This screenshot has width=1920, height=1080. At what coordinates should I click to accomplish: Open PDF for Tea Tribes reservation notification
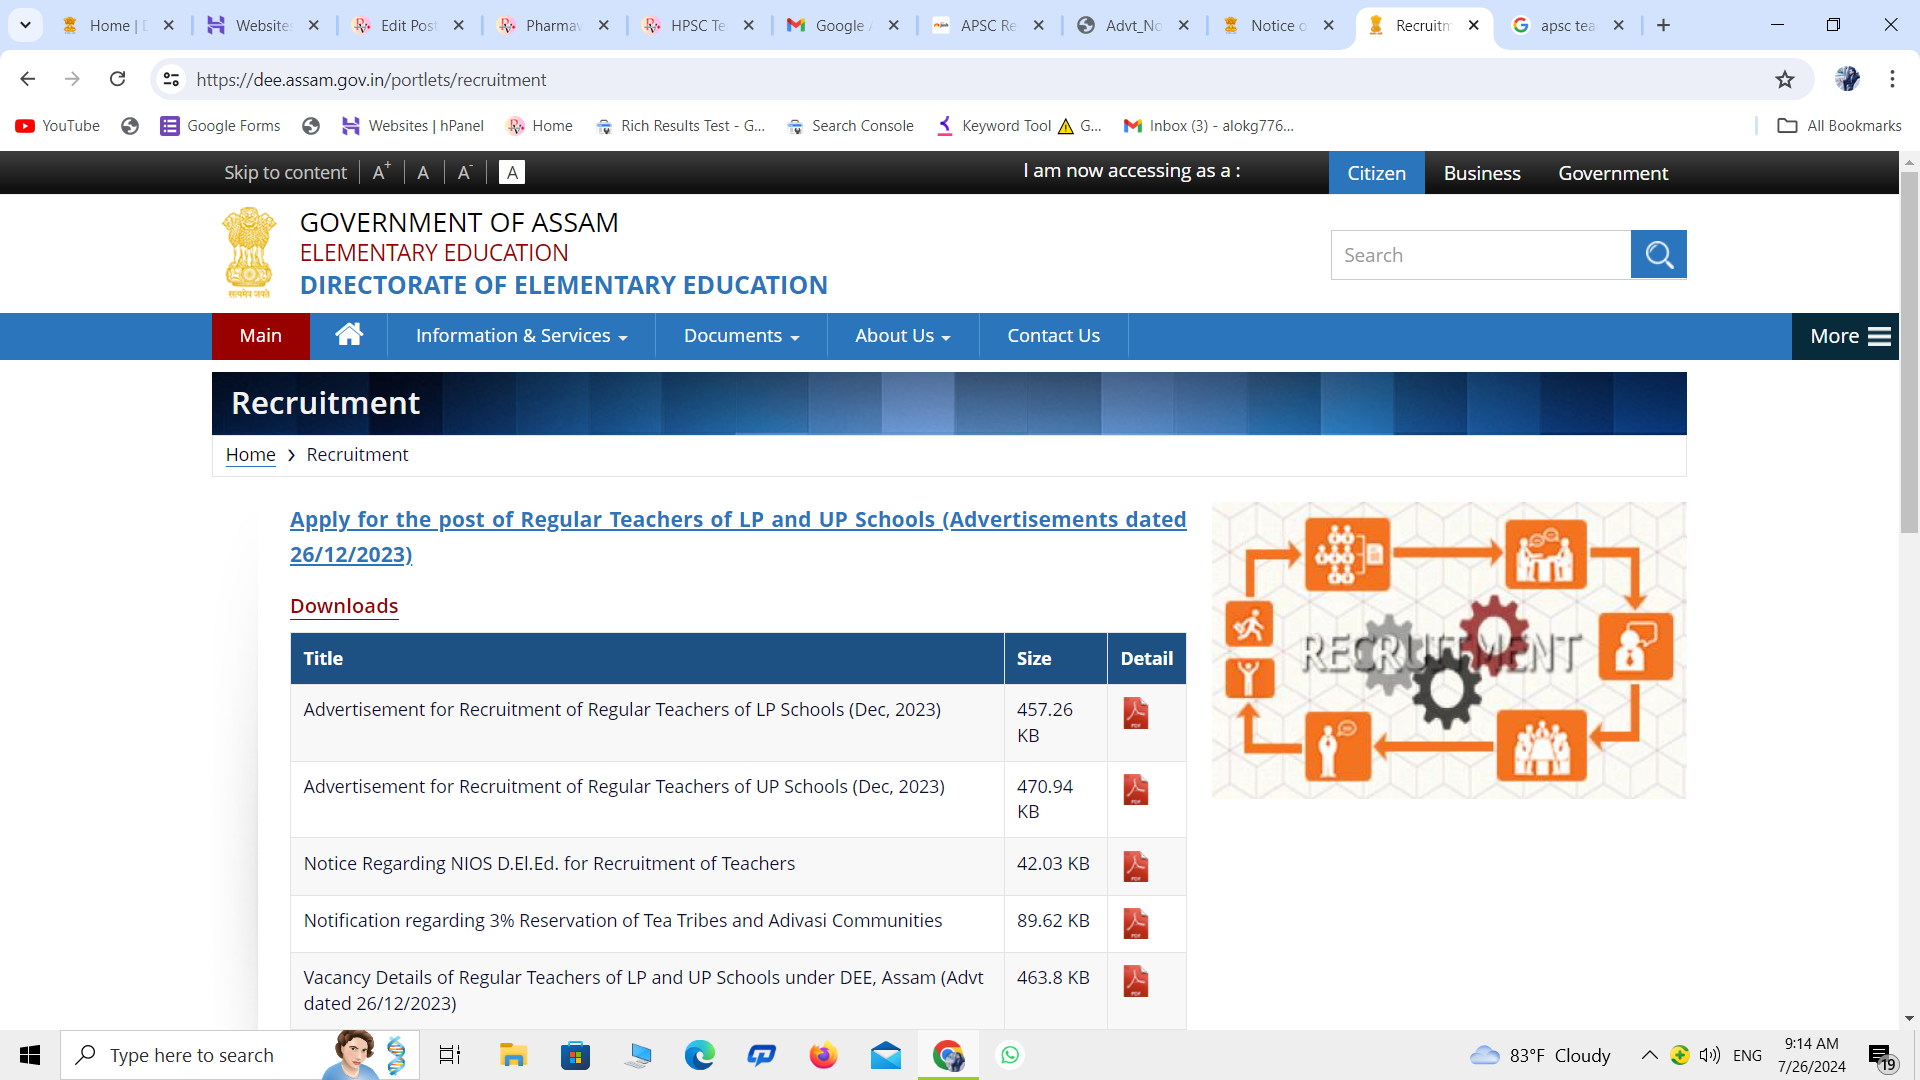(x=1136, y=924)
